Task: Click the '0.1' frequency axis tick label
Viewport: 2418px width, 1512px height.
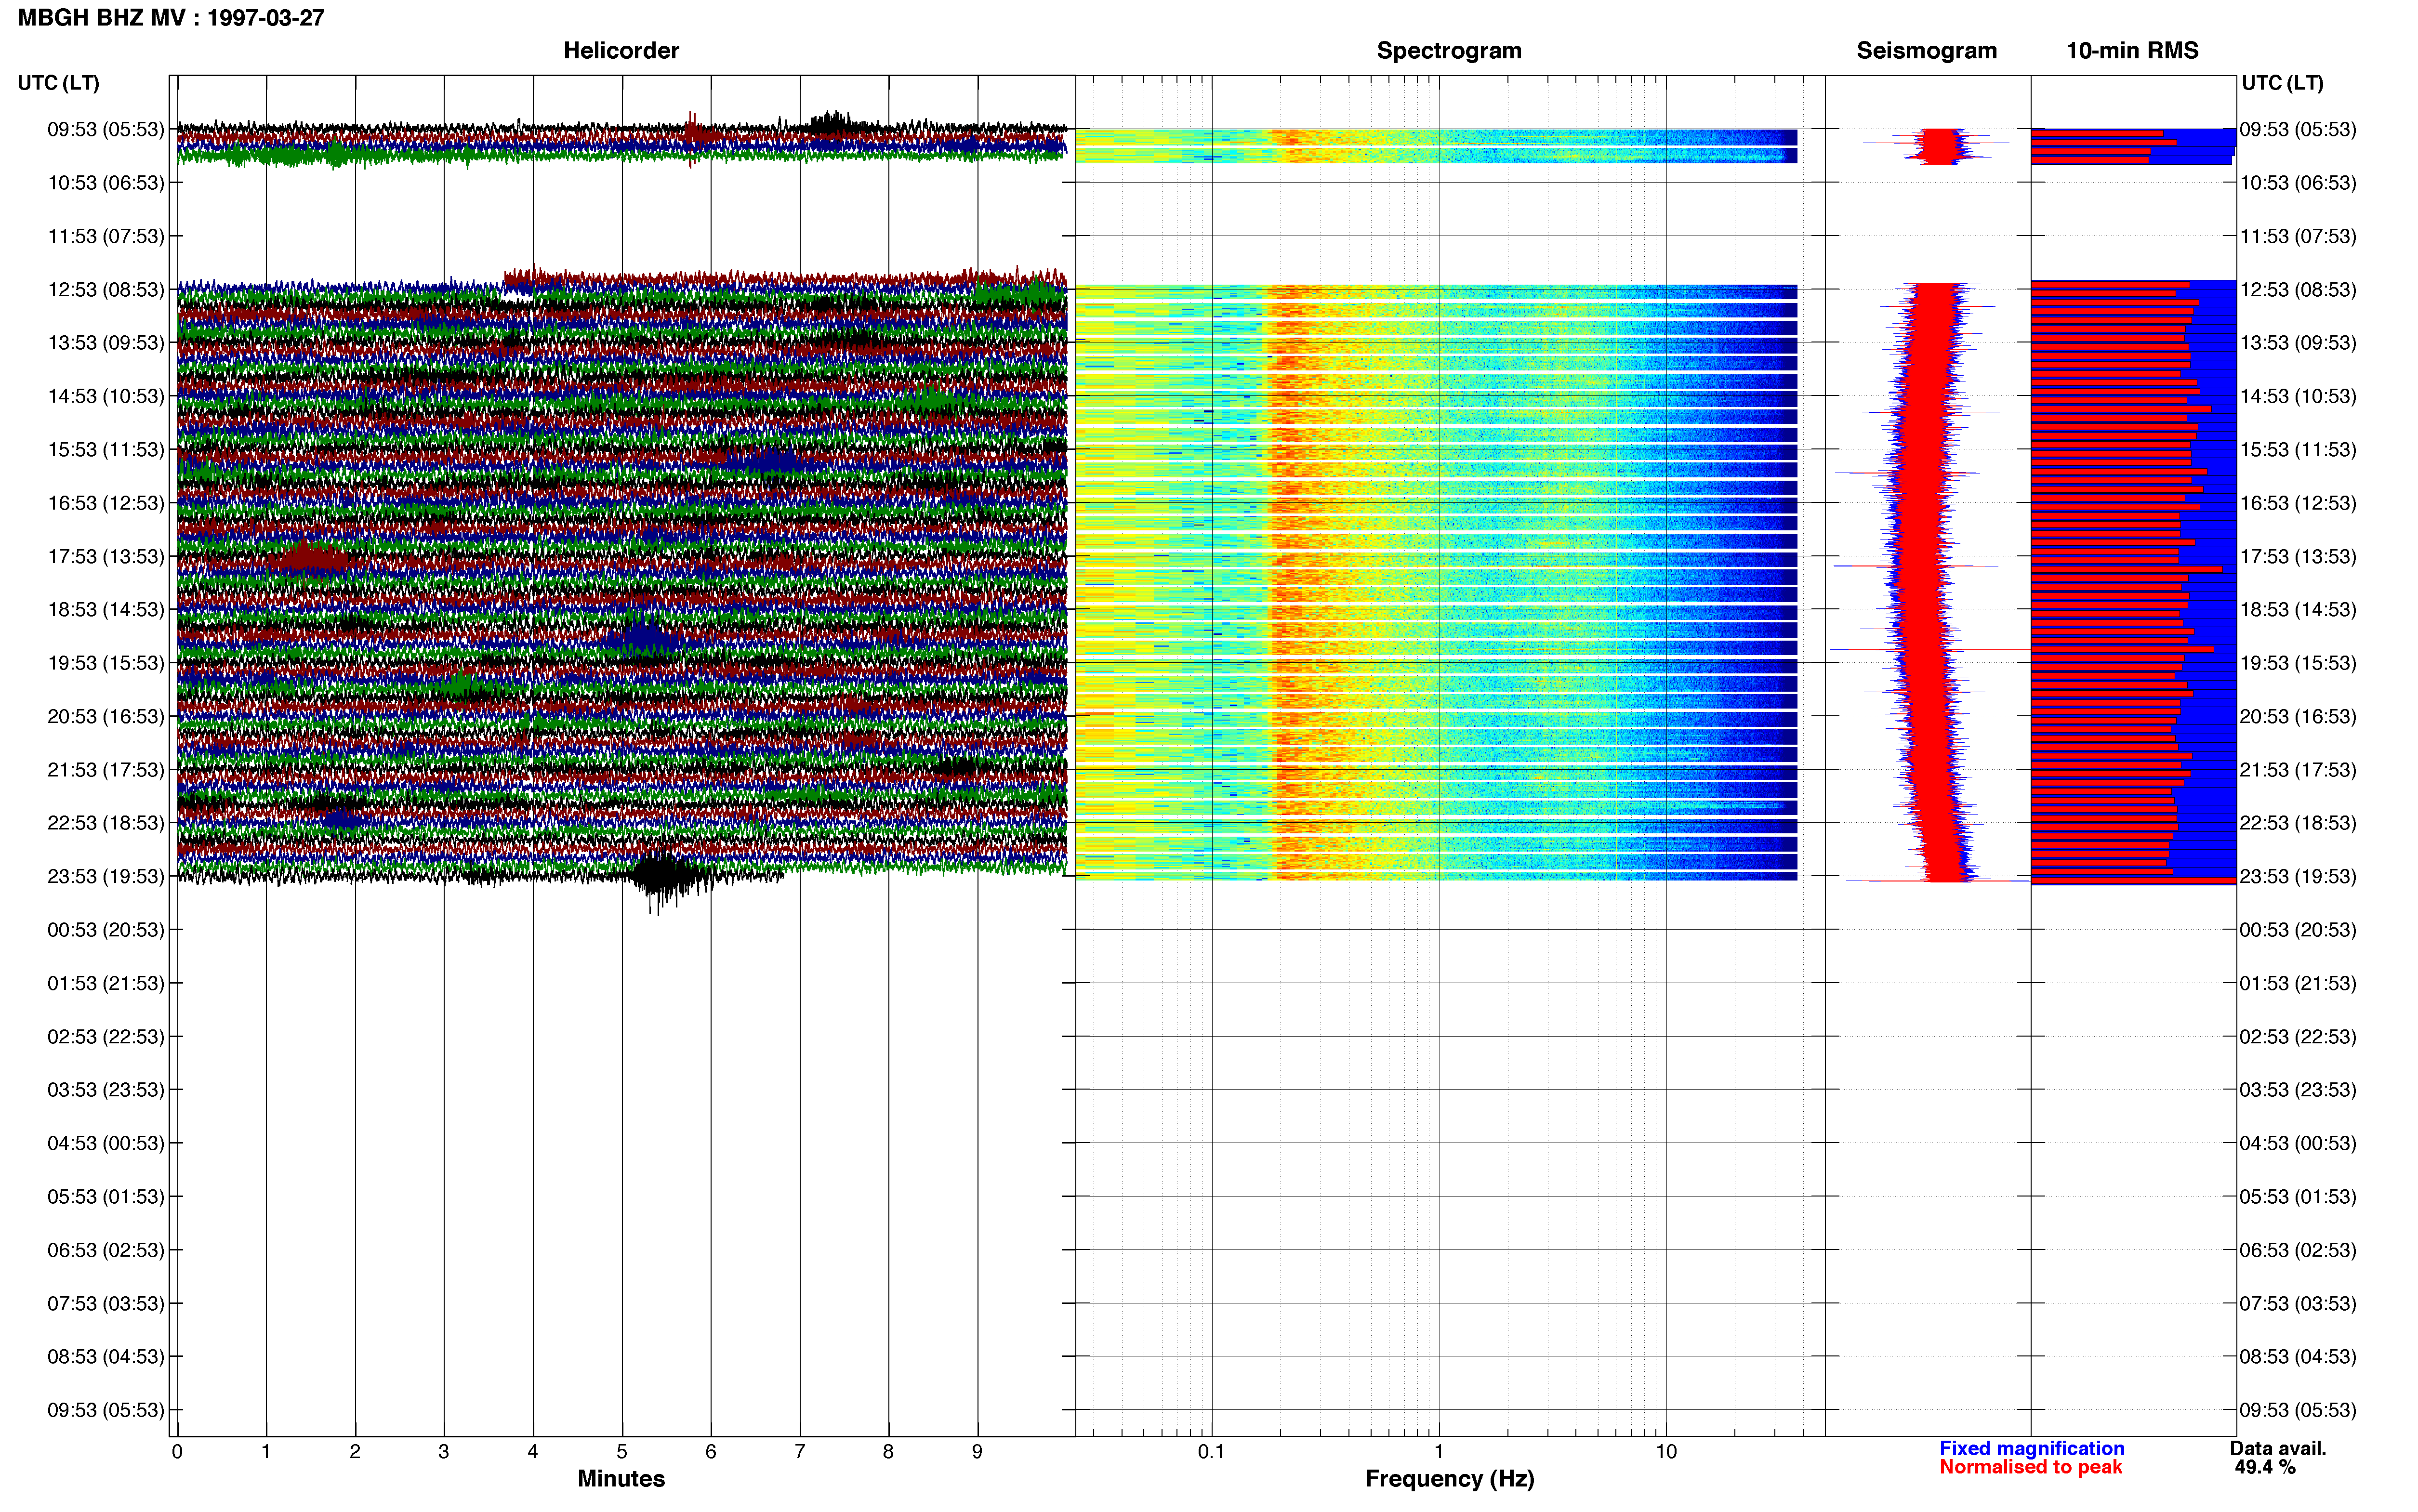Action: 1211,1451
